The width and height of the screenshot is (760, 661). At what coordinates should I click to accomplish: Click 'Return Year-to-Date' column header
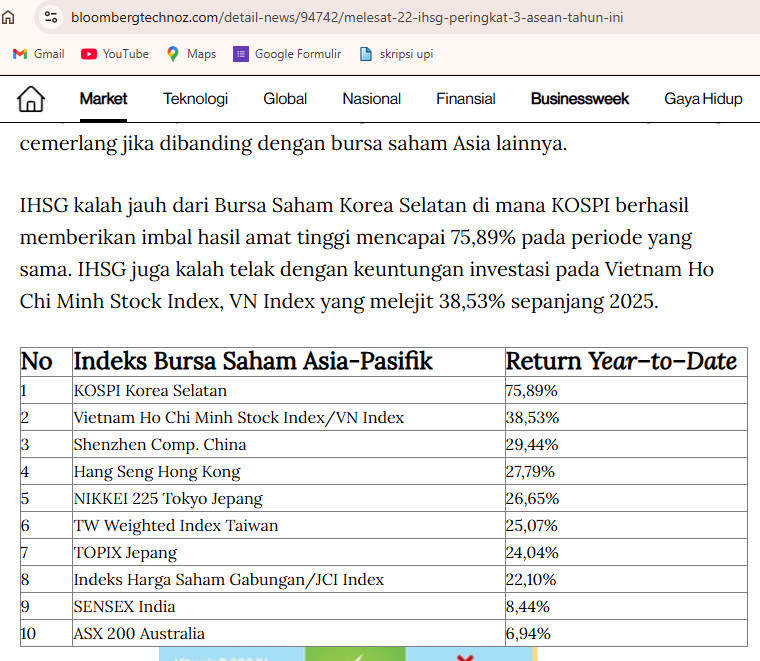[626, 362]
